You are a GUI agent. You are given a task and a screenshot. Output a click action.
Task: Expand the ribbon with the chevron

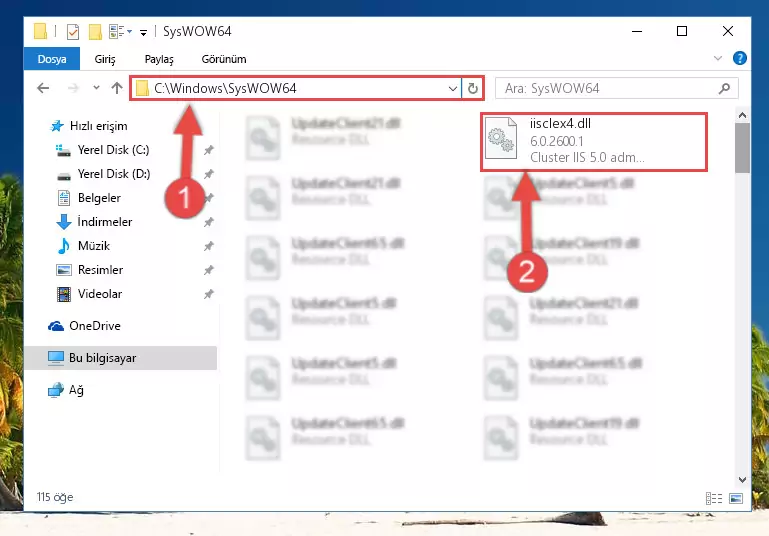coord(718,58)
